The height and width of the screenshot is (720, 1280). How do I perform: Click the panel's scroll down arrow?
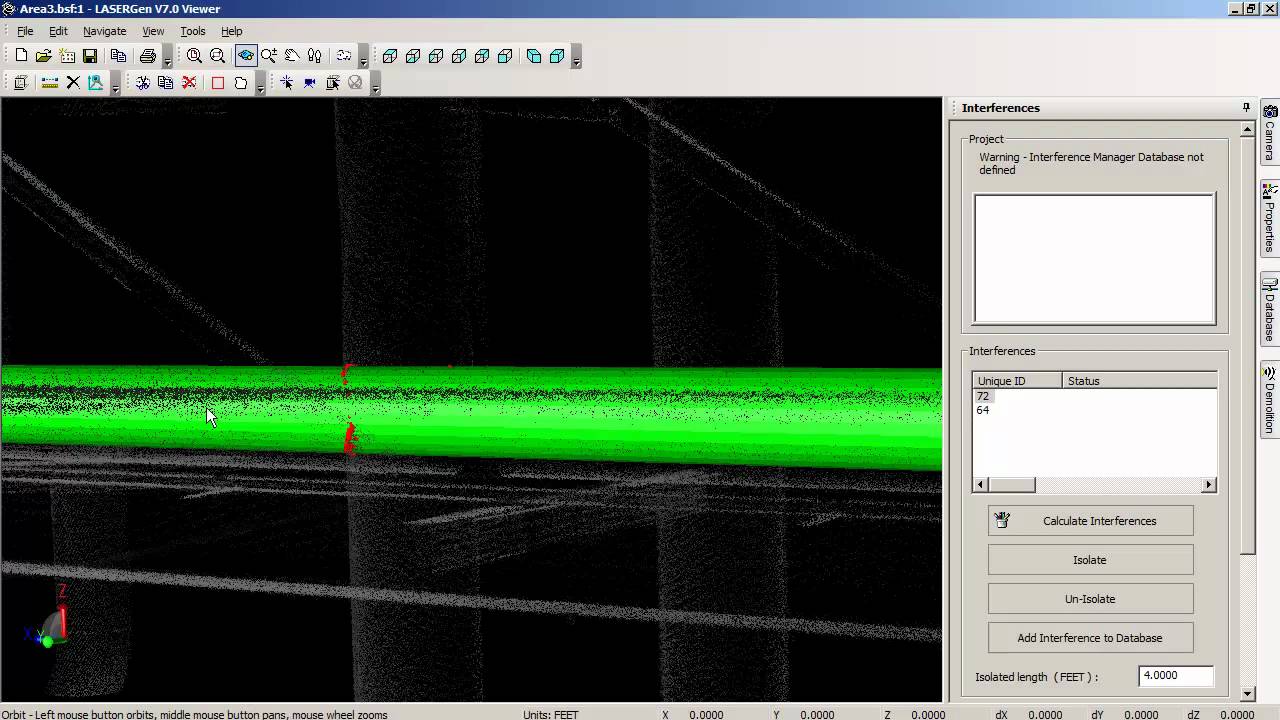1247,693
